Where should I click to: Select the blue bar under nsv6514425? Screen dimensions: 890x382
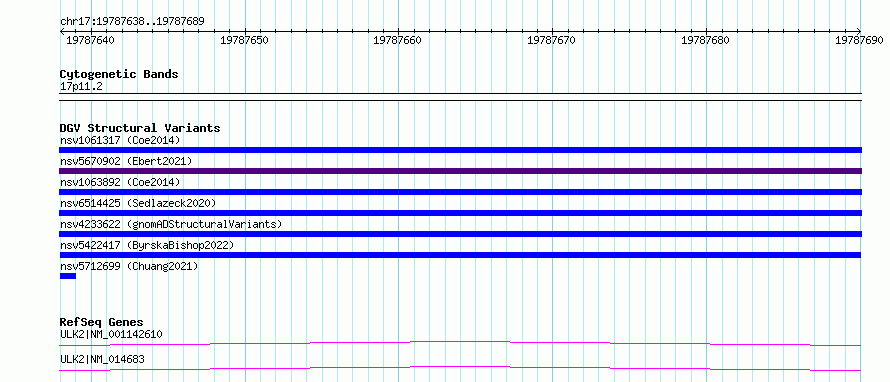[x=460, y=213]
